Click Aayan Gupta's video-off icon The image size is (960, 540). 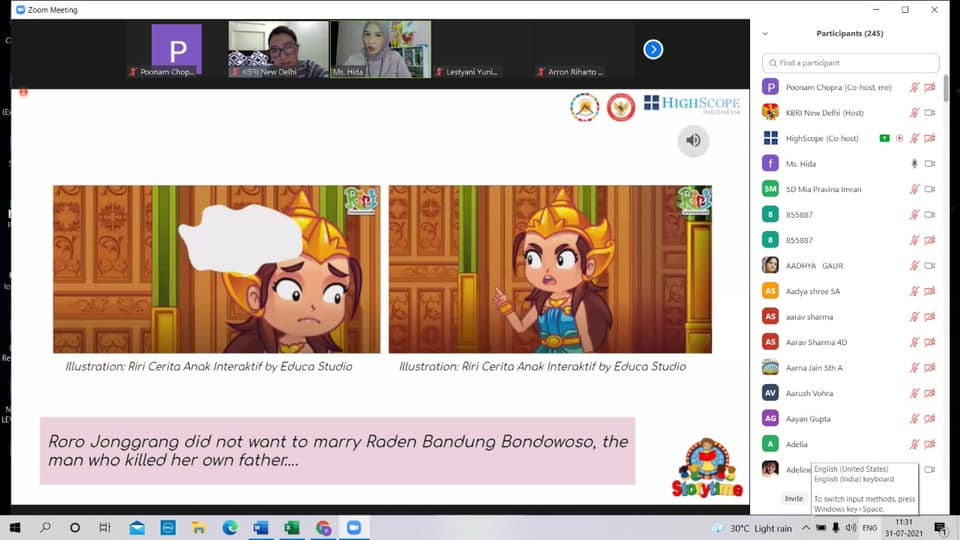point(929,419)
